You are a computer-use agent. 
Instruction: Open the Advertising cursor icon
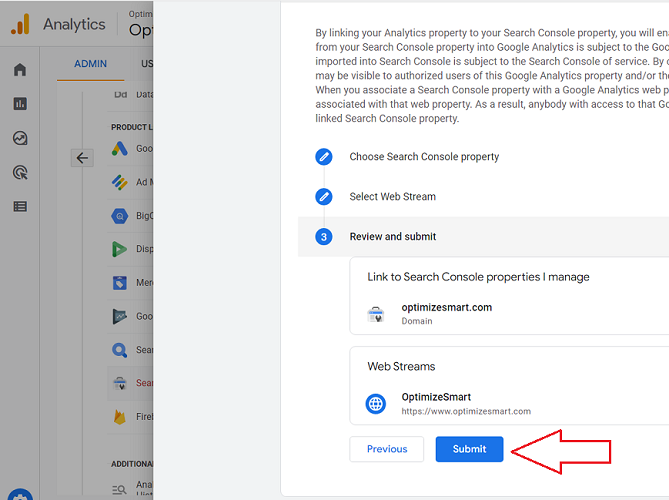point(20,172)
